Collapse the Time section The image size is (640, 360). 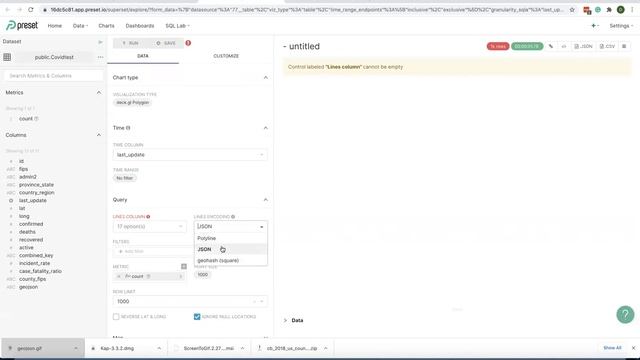[266, 128]
